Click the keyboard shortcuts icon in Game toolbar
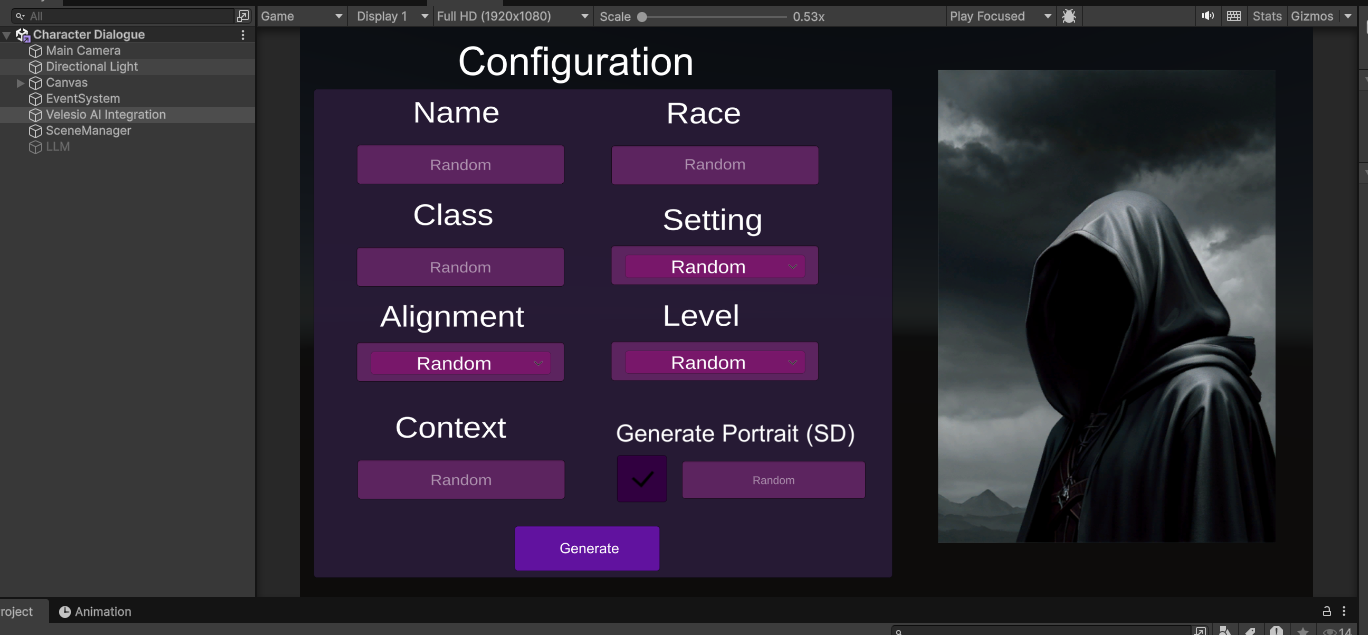Image resolution: width=1368 pixels, height=635 pixels. point(1234,16)
